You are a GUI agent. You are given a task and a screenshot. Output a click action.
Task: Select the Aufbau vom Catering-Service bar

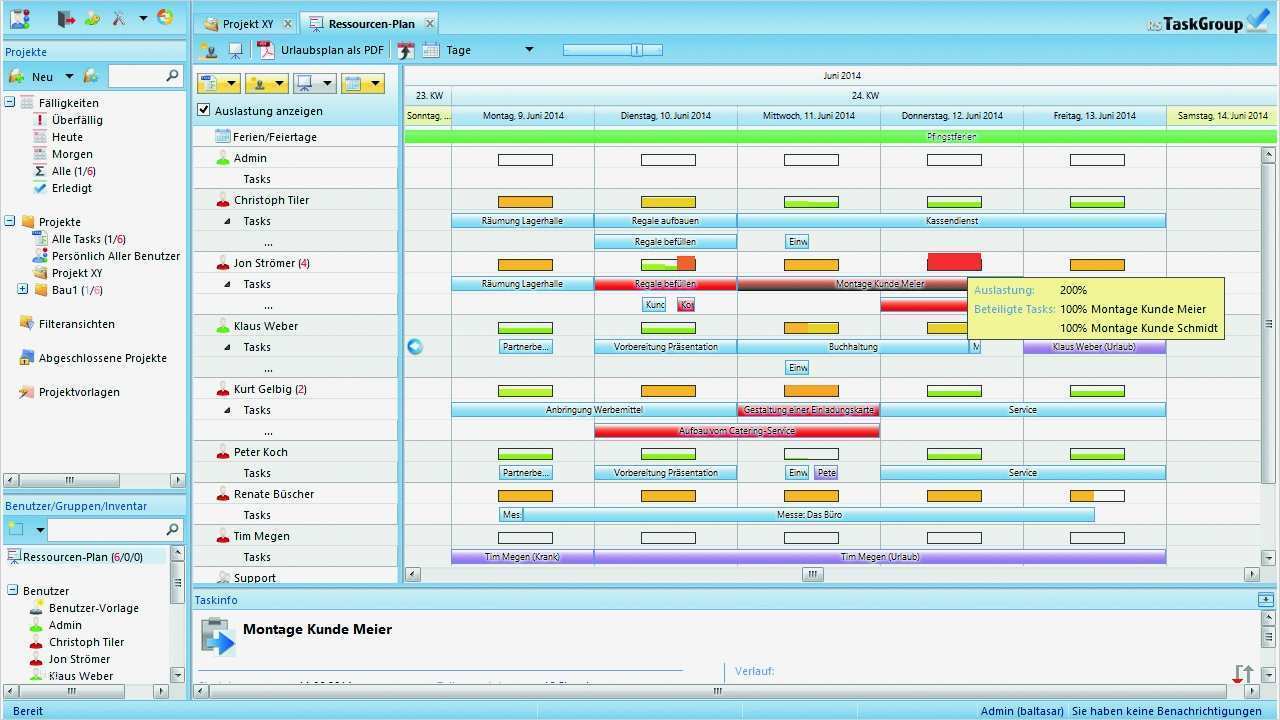pos(737,431)
